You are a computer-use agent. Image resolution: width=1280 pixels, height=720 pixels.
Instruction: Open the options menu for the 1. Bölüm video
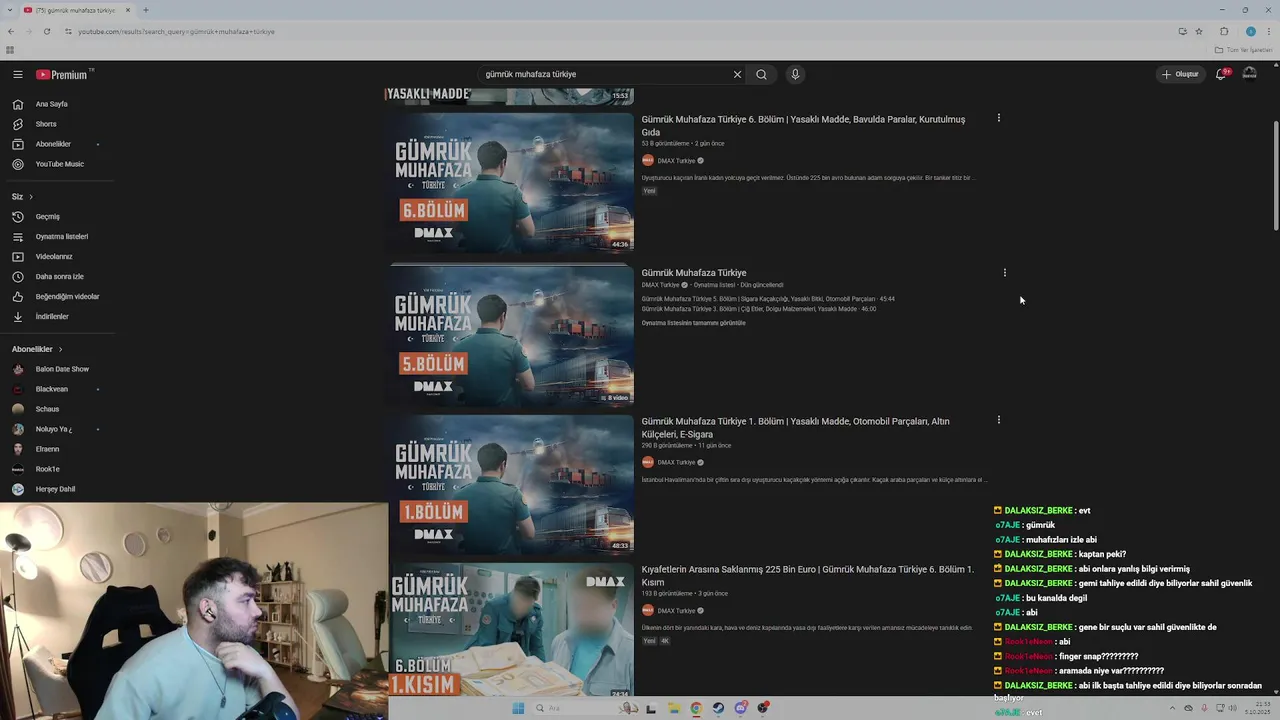(x=998, y=420)
